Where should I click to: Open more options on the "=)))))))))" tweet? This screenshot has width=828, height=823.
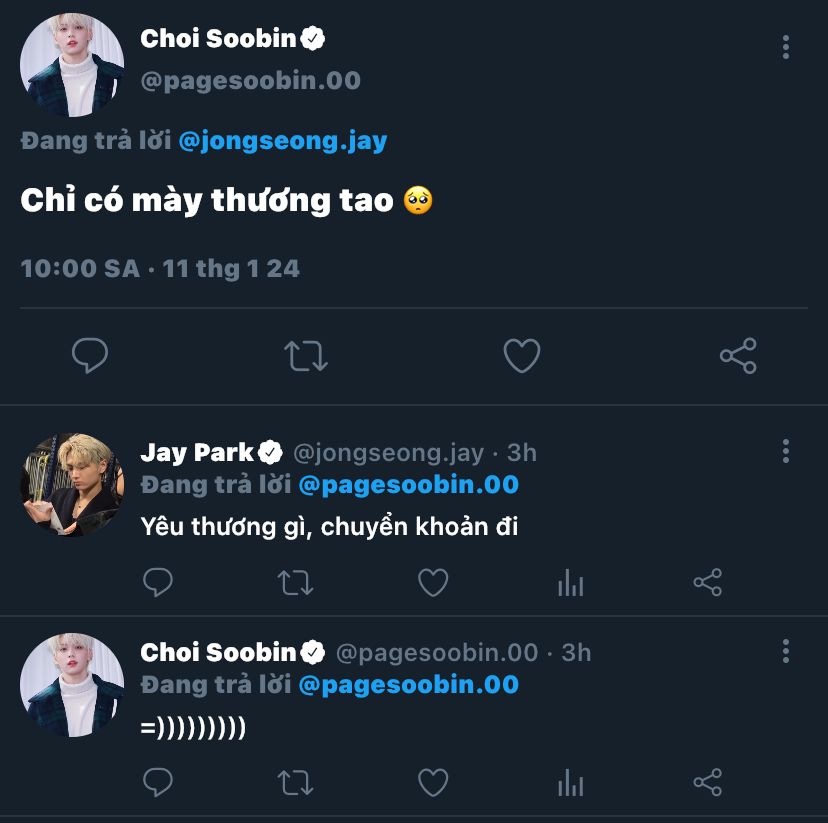click(786, 651)
